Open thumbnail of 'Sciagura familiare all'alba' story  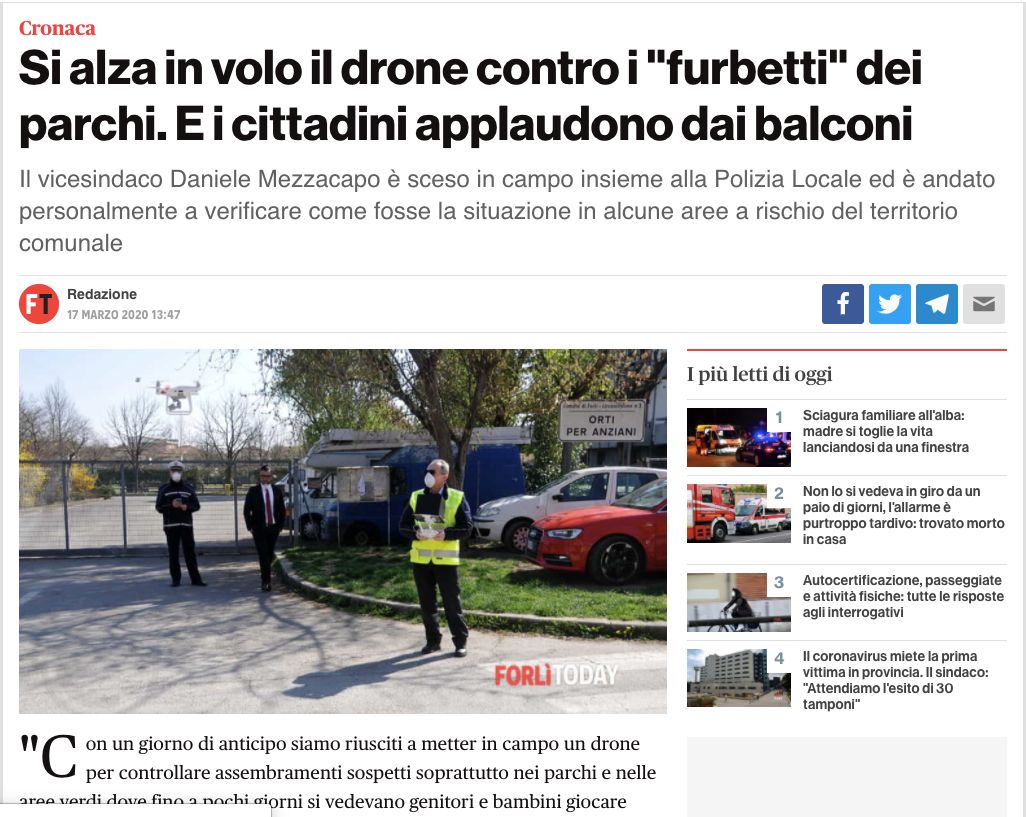[739, 437]
